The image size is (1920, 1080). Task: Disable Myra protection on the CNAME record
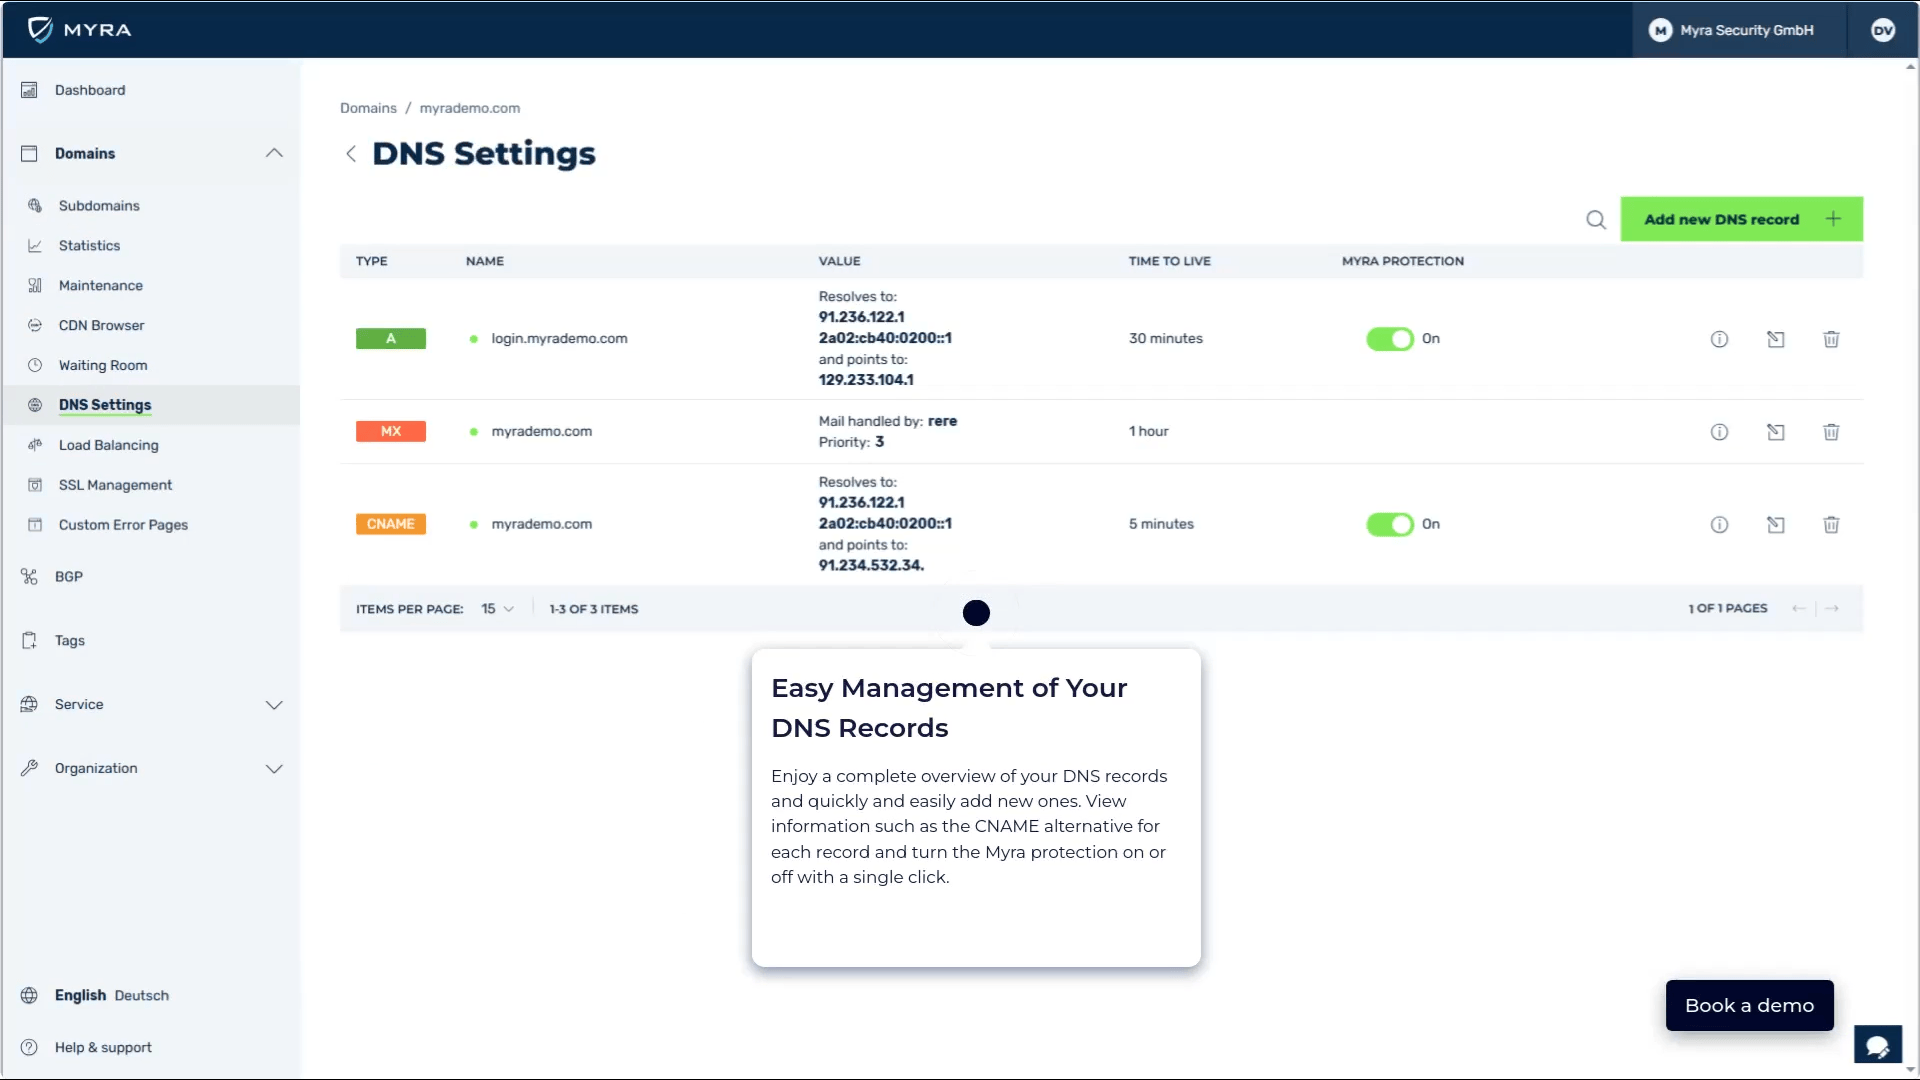click(1388, 524)
